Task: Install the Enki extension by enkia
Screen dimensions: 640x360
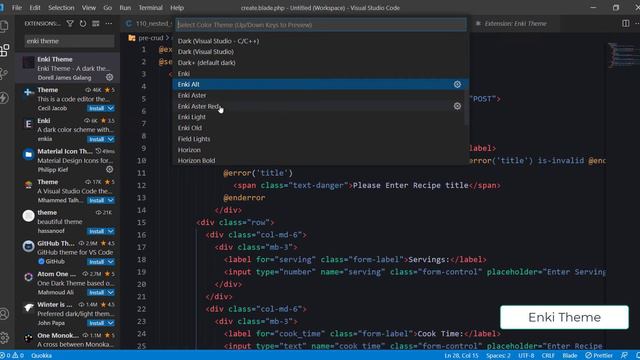Action: point(97,139)
